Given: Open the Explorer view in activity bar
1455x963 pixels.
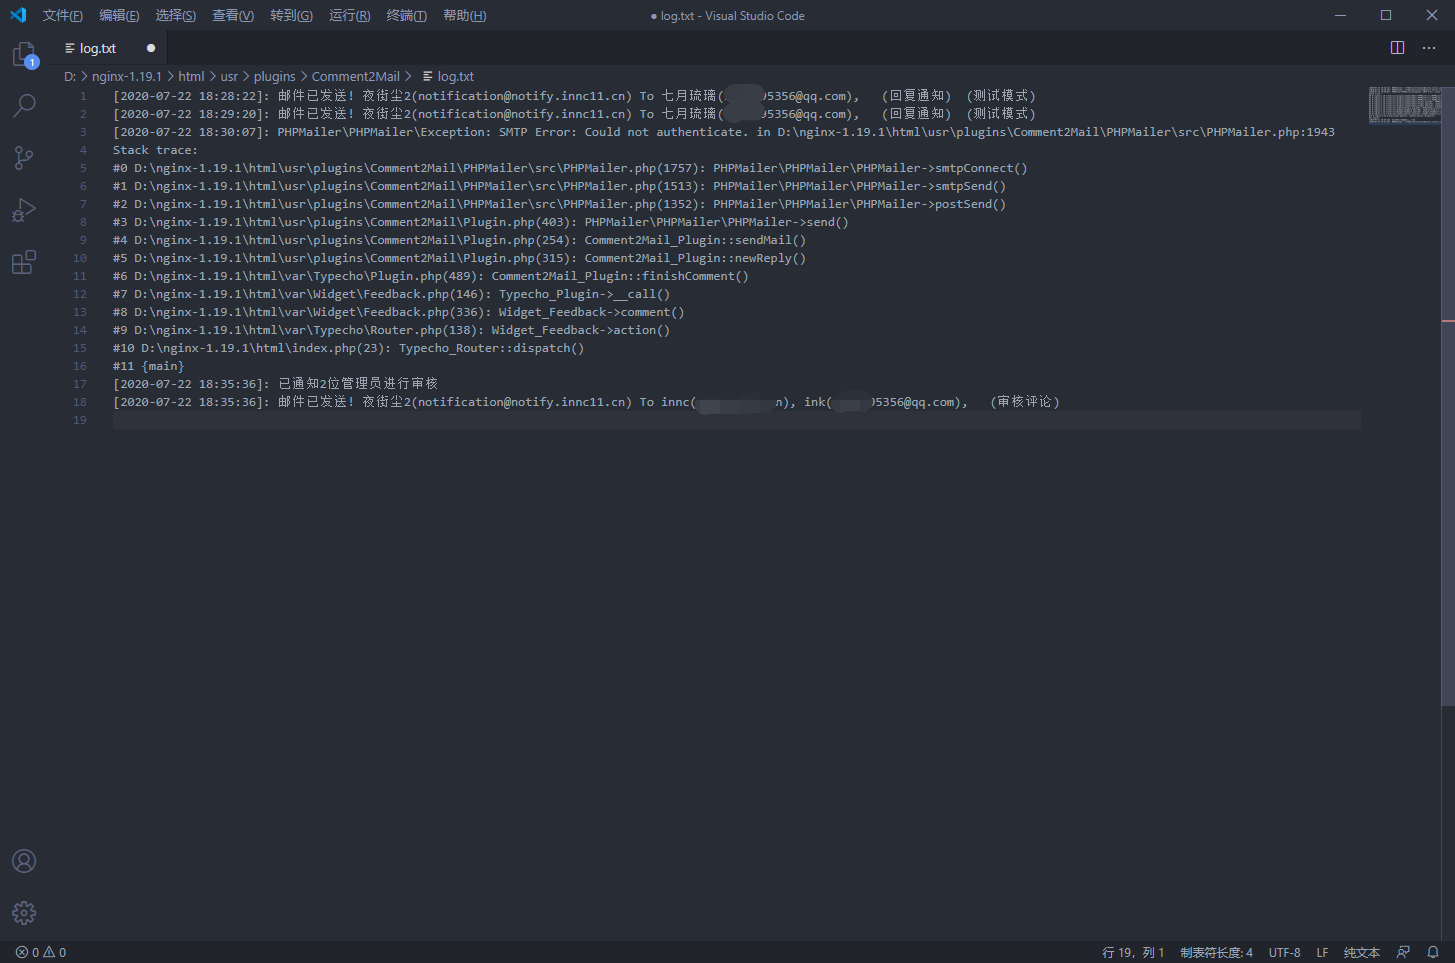Looking at the screenshot, I should (24, 54).
